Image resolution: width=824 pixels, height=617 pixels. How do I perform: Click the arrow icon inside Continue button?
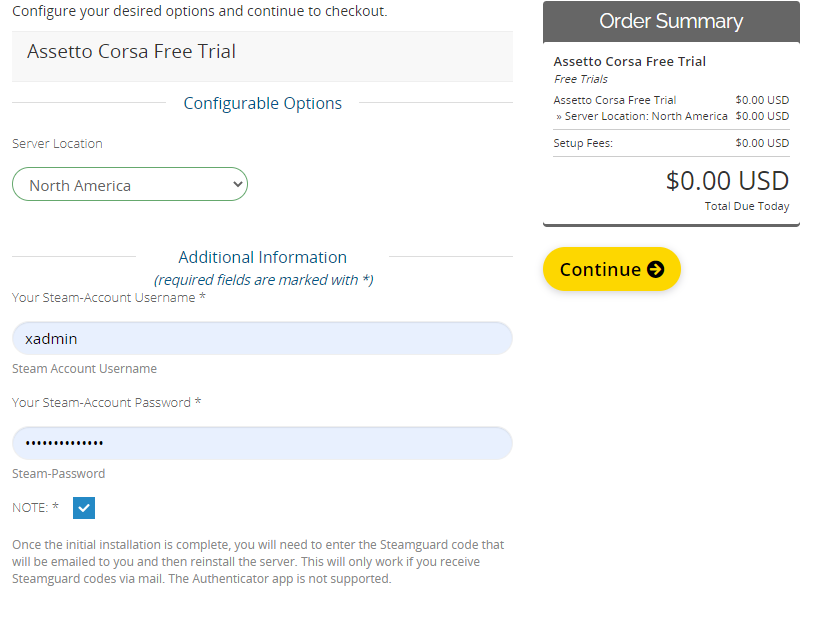point(655,269)
